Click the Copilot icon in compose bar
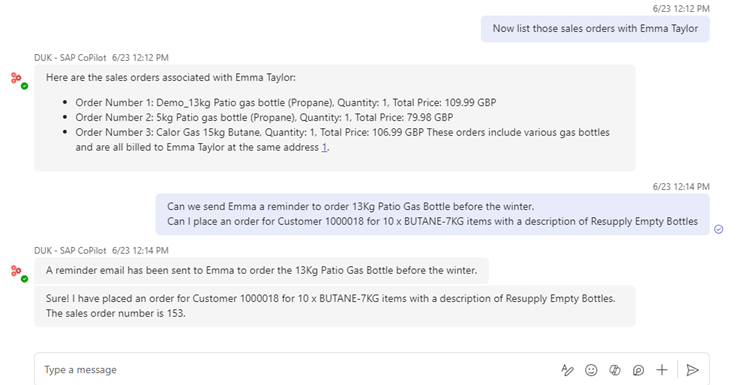This screenshot has height=385, width=752. coord(614,370)
